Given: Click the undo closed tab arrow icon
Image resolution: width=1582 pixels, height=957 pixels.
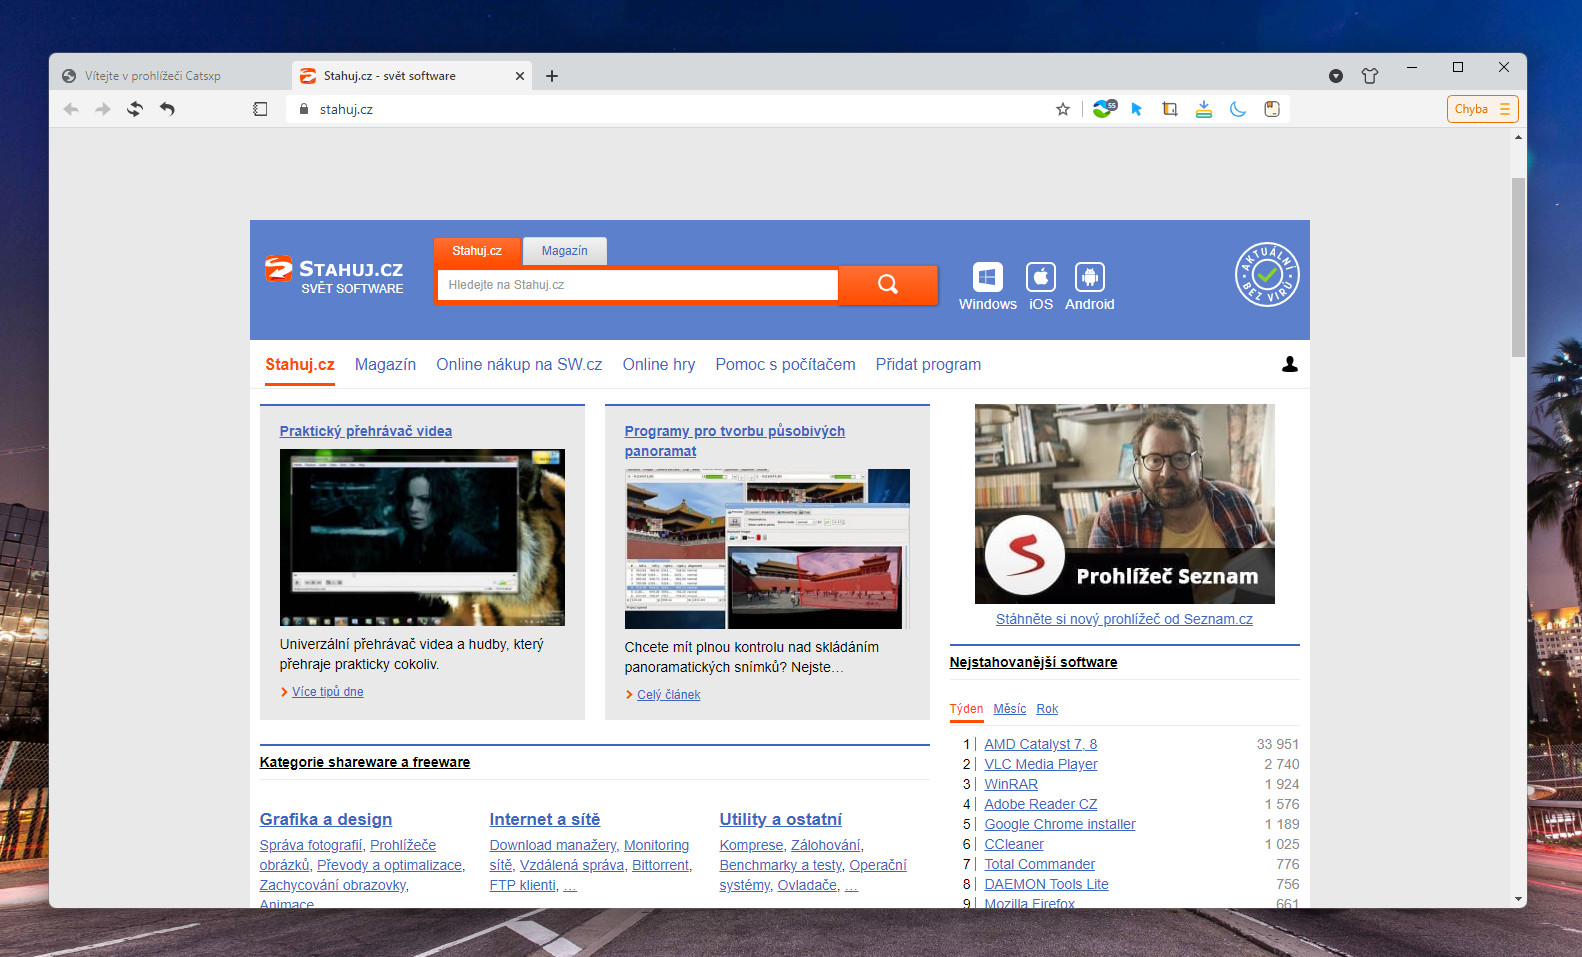Looking at the screenshot, I should coord(167,109).
